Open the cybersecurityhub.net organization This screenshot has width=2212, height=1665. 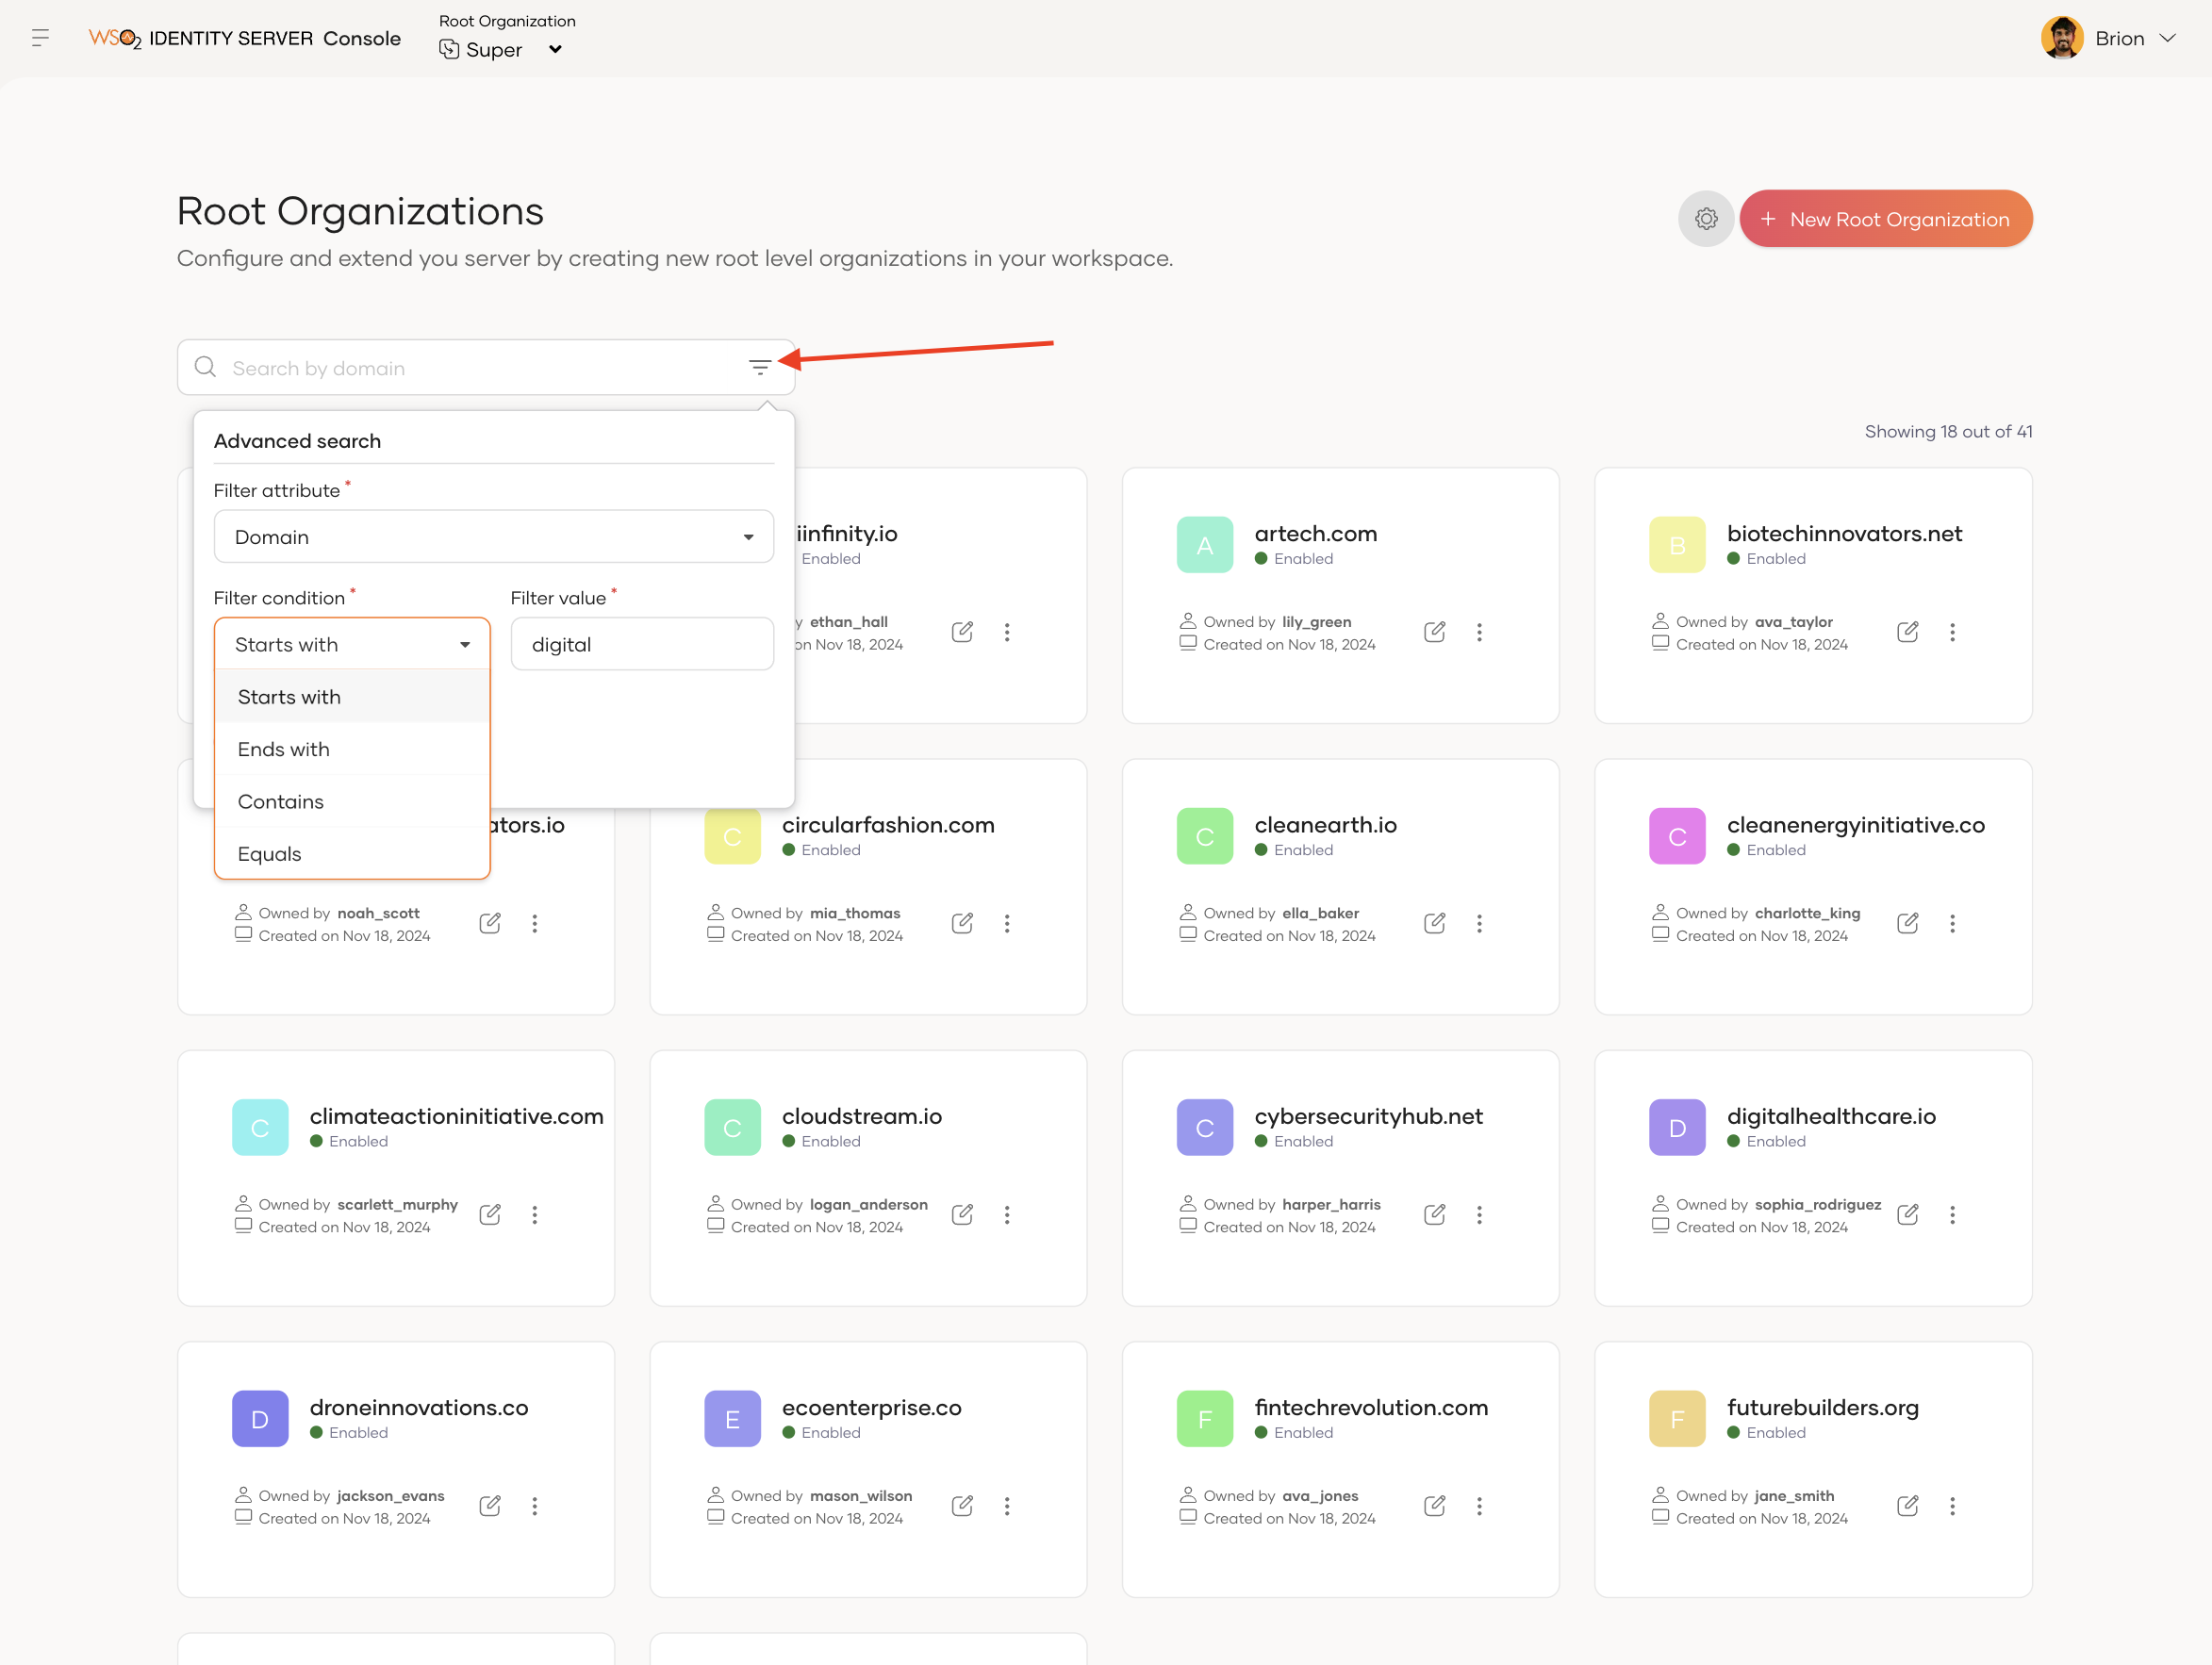[1368, 1116]
